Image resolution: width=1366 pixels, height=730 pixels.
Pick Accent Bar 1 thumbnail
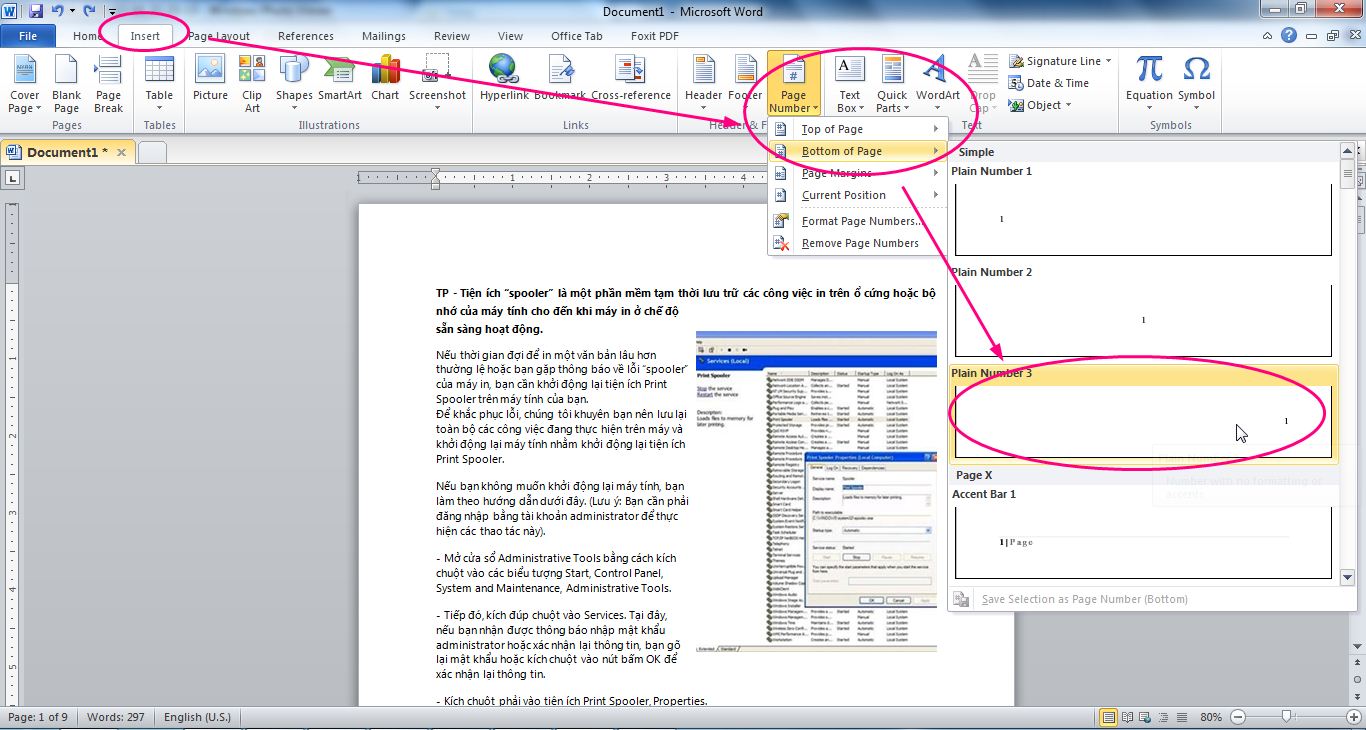point(1143,543)
